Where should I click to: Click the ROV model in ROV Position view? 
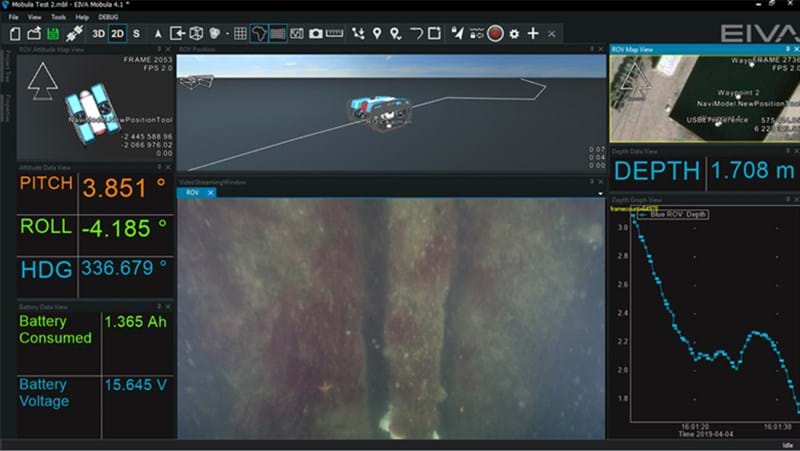(378, 110)
